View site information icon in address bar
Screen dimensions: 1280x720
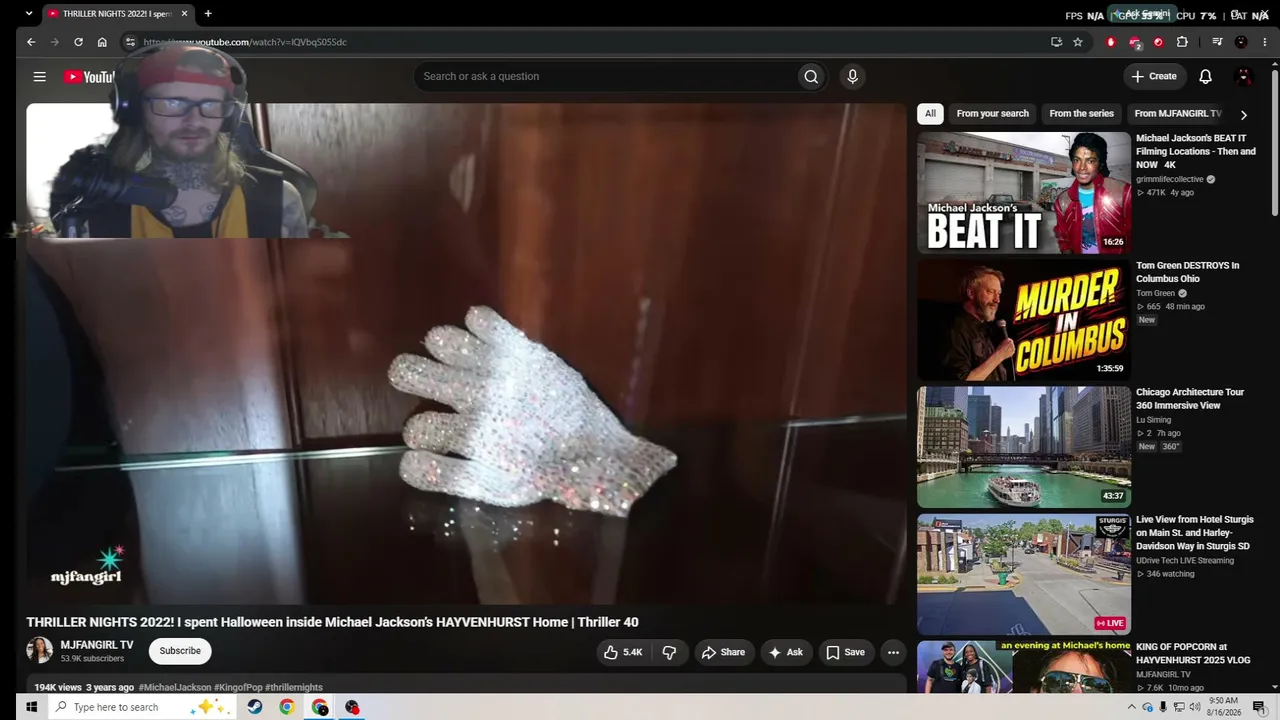pos(130,42)
